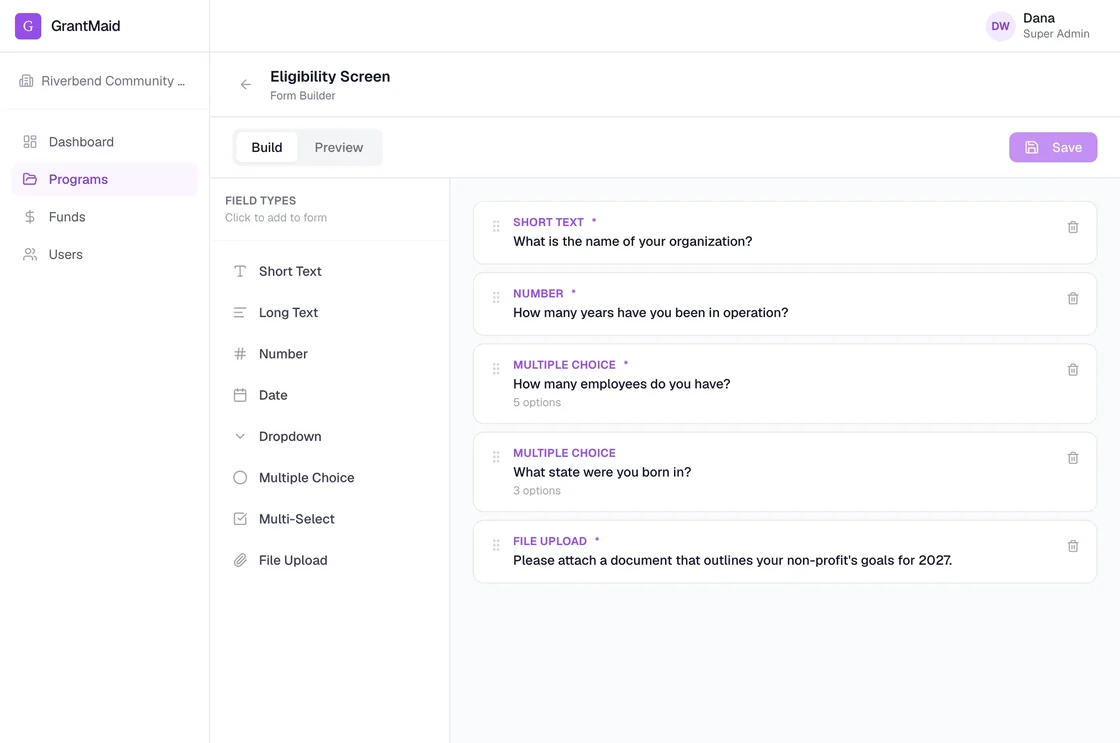Delete the organization name question
Screen dimensions: 1120x743
[x=1073, y=227]
